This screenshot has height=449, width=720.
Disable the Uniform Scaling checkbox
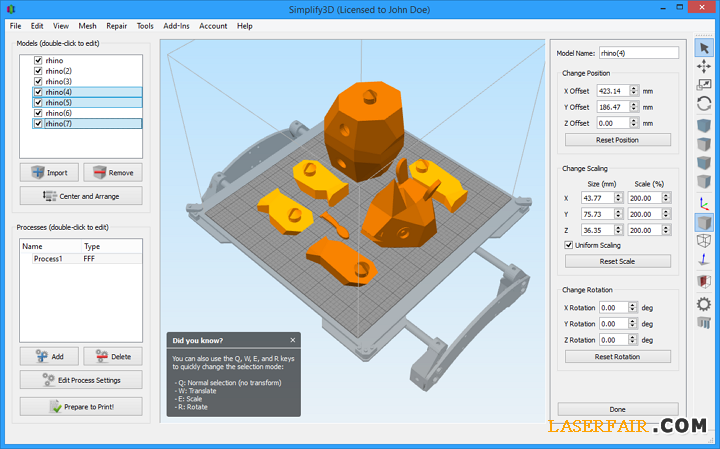click(x=569, y=245)
